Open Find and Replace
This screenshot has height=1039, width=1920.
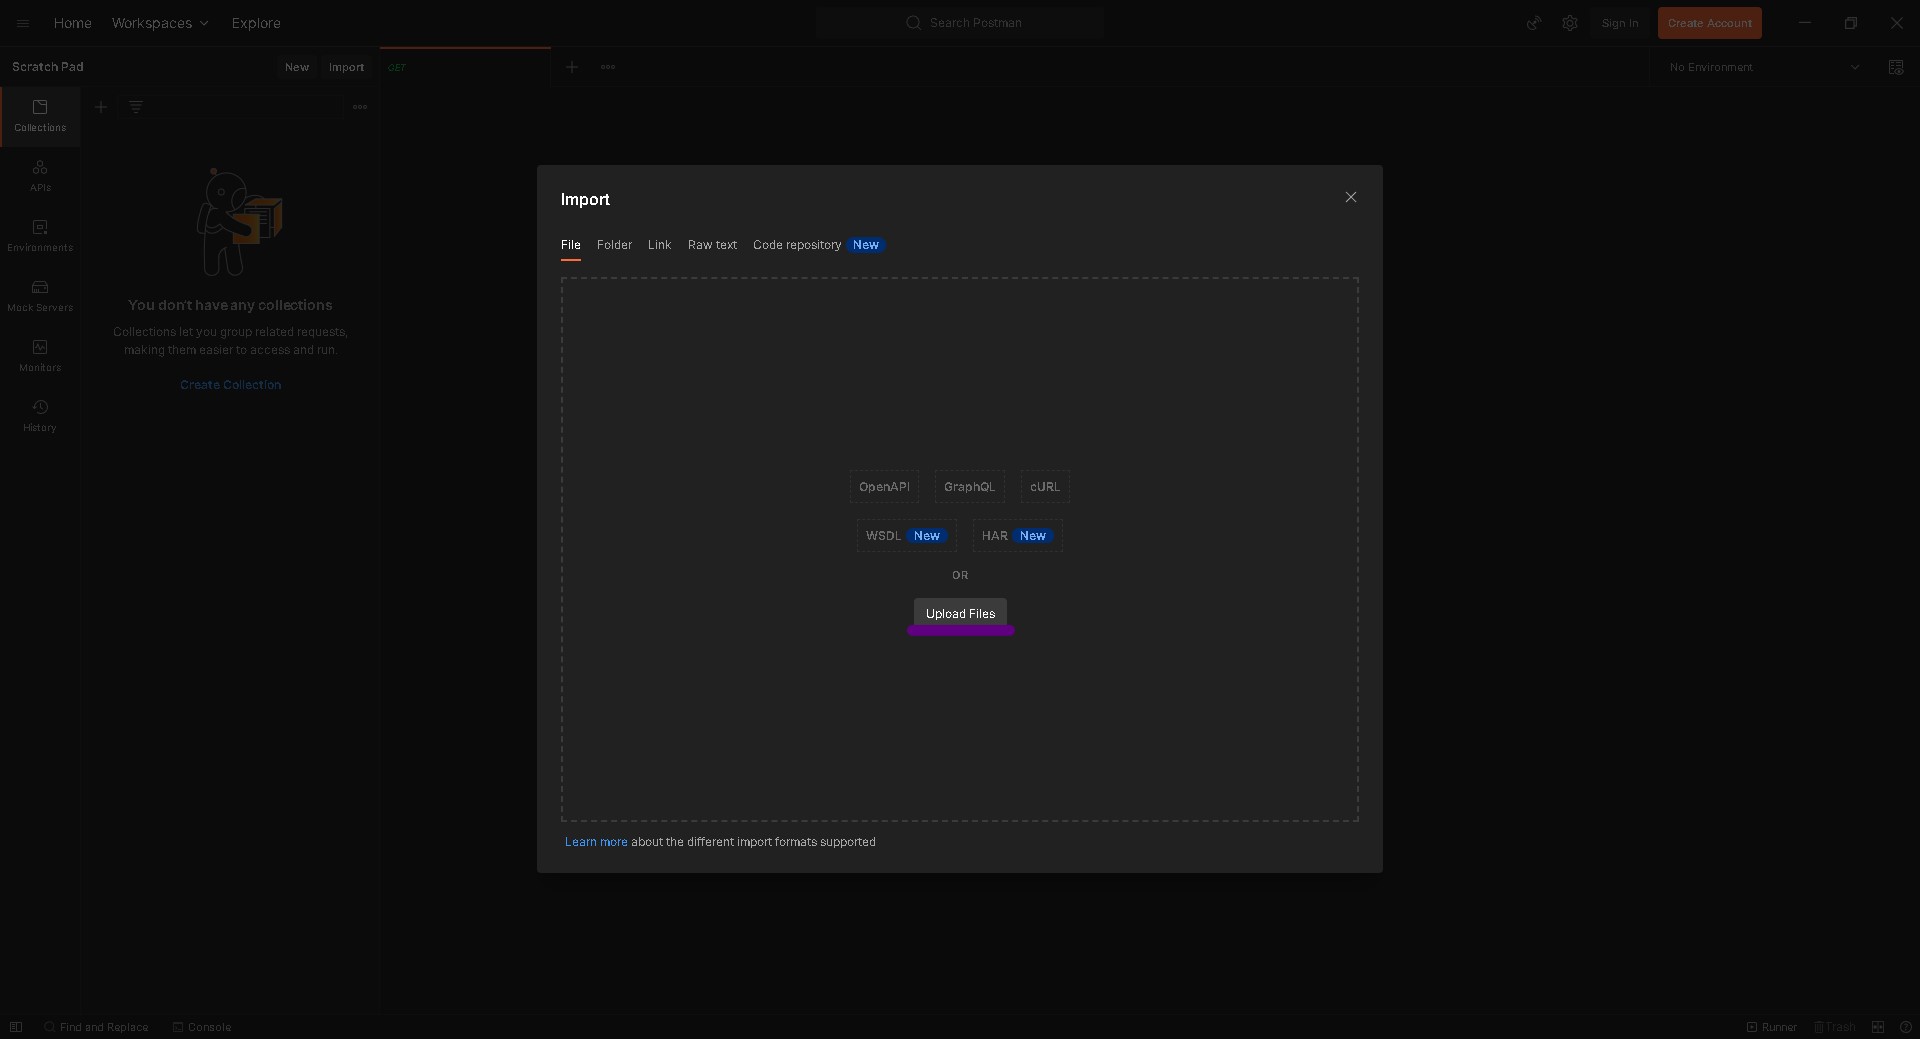96,1027
